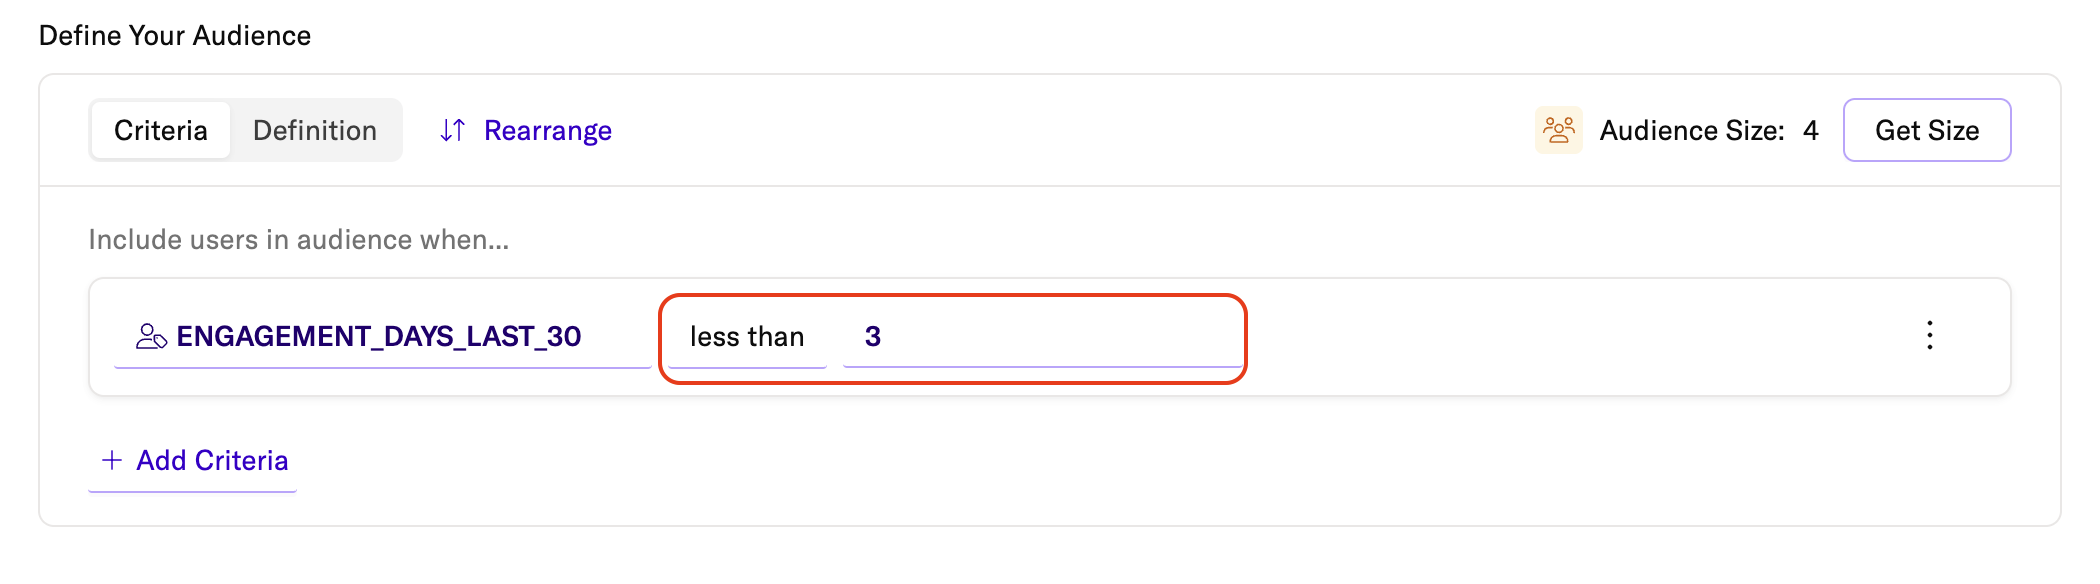The width and height of the screenshot is (2100, 584).
Task: Click the Rearrange text link
Action: click(547, 131)
